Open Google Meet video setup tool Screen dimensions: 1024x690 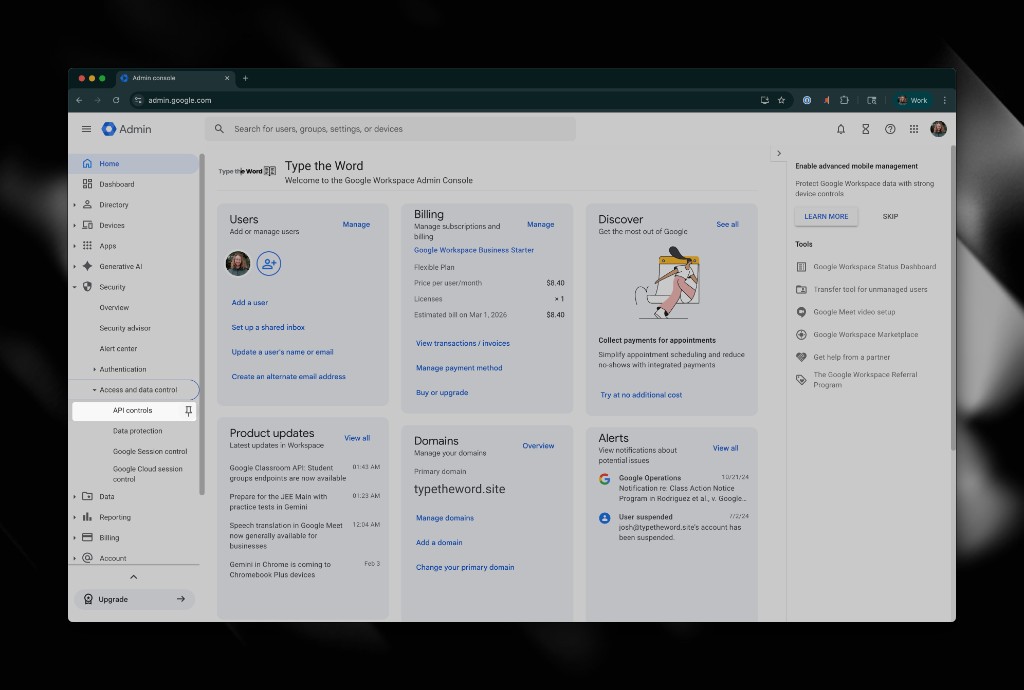click(x=846, y=312)
